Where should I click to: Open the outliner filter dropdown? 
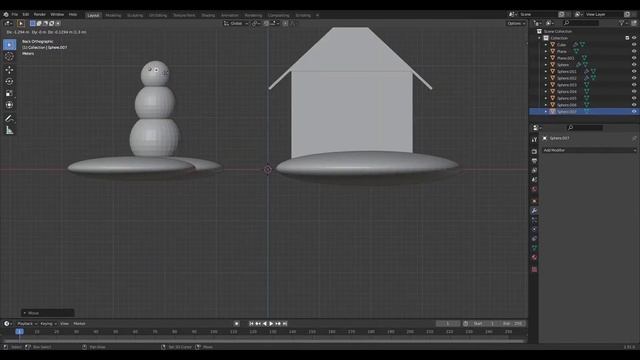pyautogui.click(x=623, y=24)
